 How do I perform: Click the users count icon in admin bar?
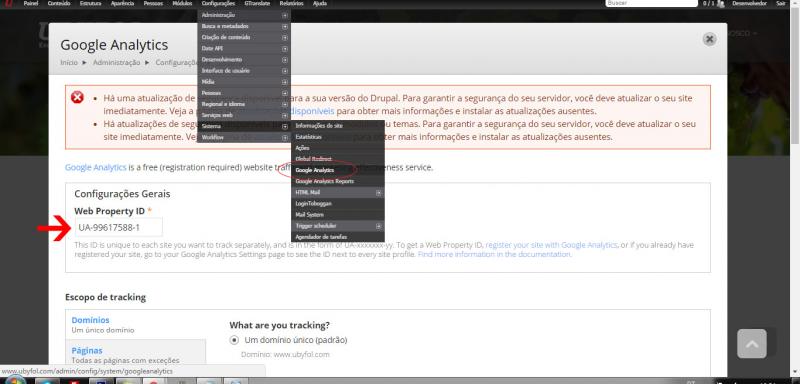[721, 4]
